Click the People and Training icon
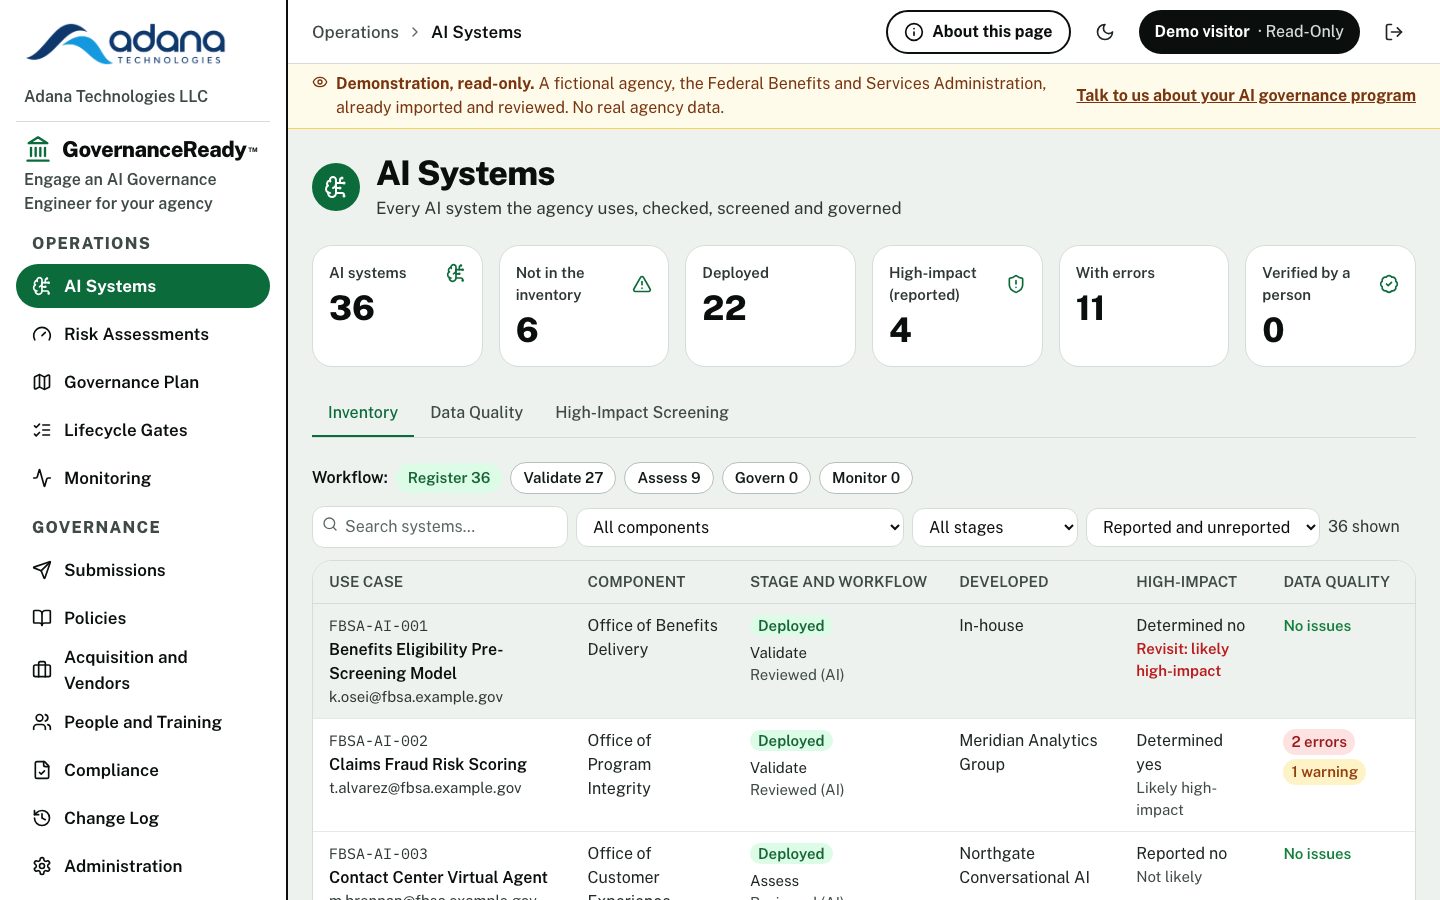 42,722
